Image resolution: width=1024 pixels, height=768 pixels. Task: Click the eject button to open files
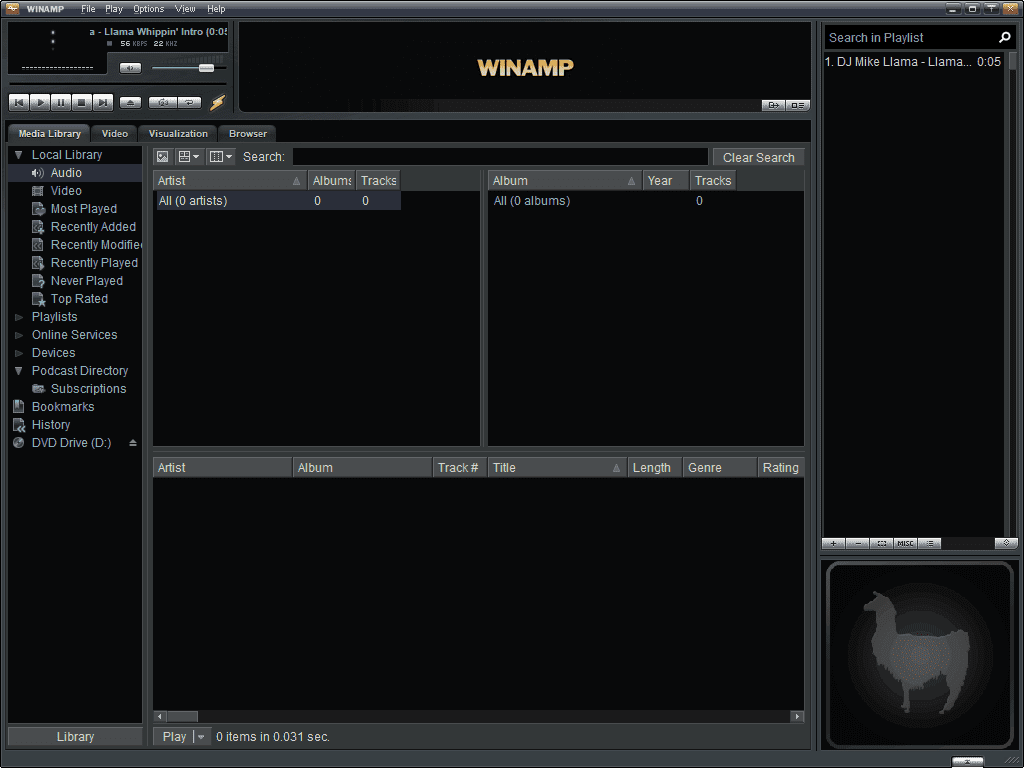pyautogui.click(x=131, y=103)
